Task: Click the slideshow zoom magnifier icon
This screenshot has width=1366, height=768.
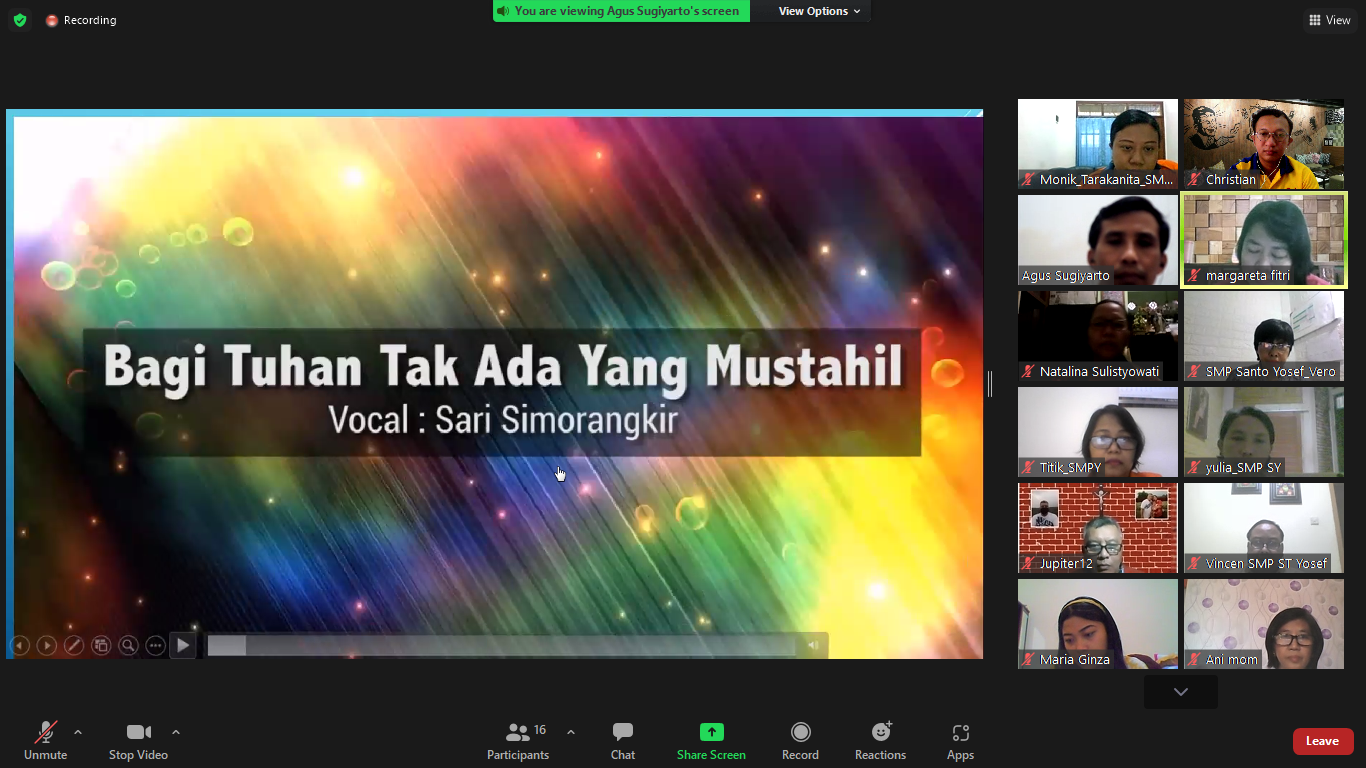Action: pyautogui.click(x=128, y=646)
